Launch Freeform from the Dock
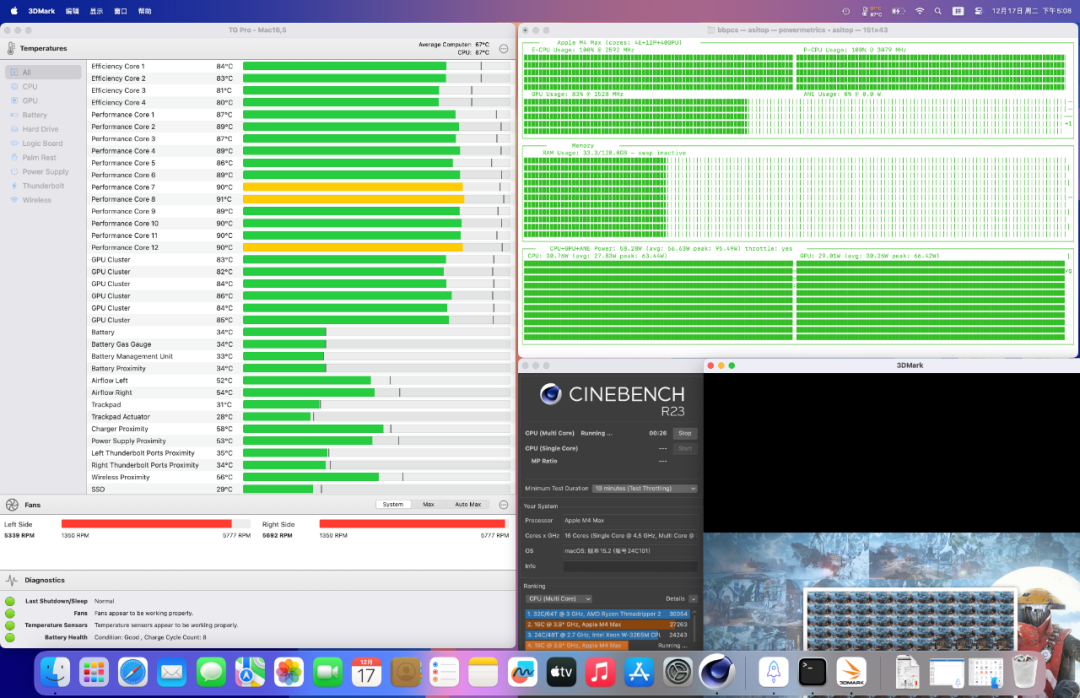 point(522,672)
